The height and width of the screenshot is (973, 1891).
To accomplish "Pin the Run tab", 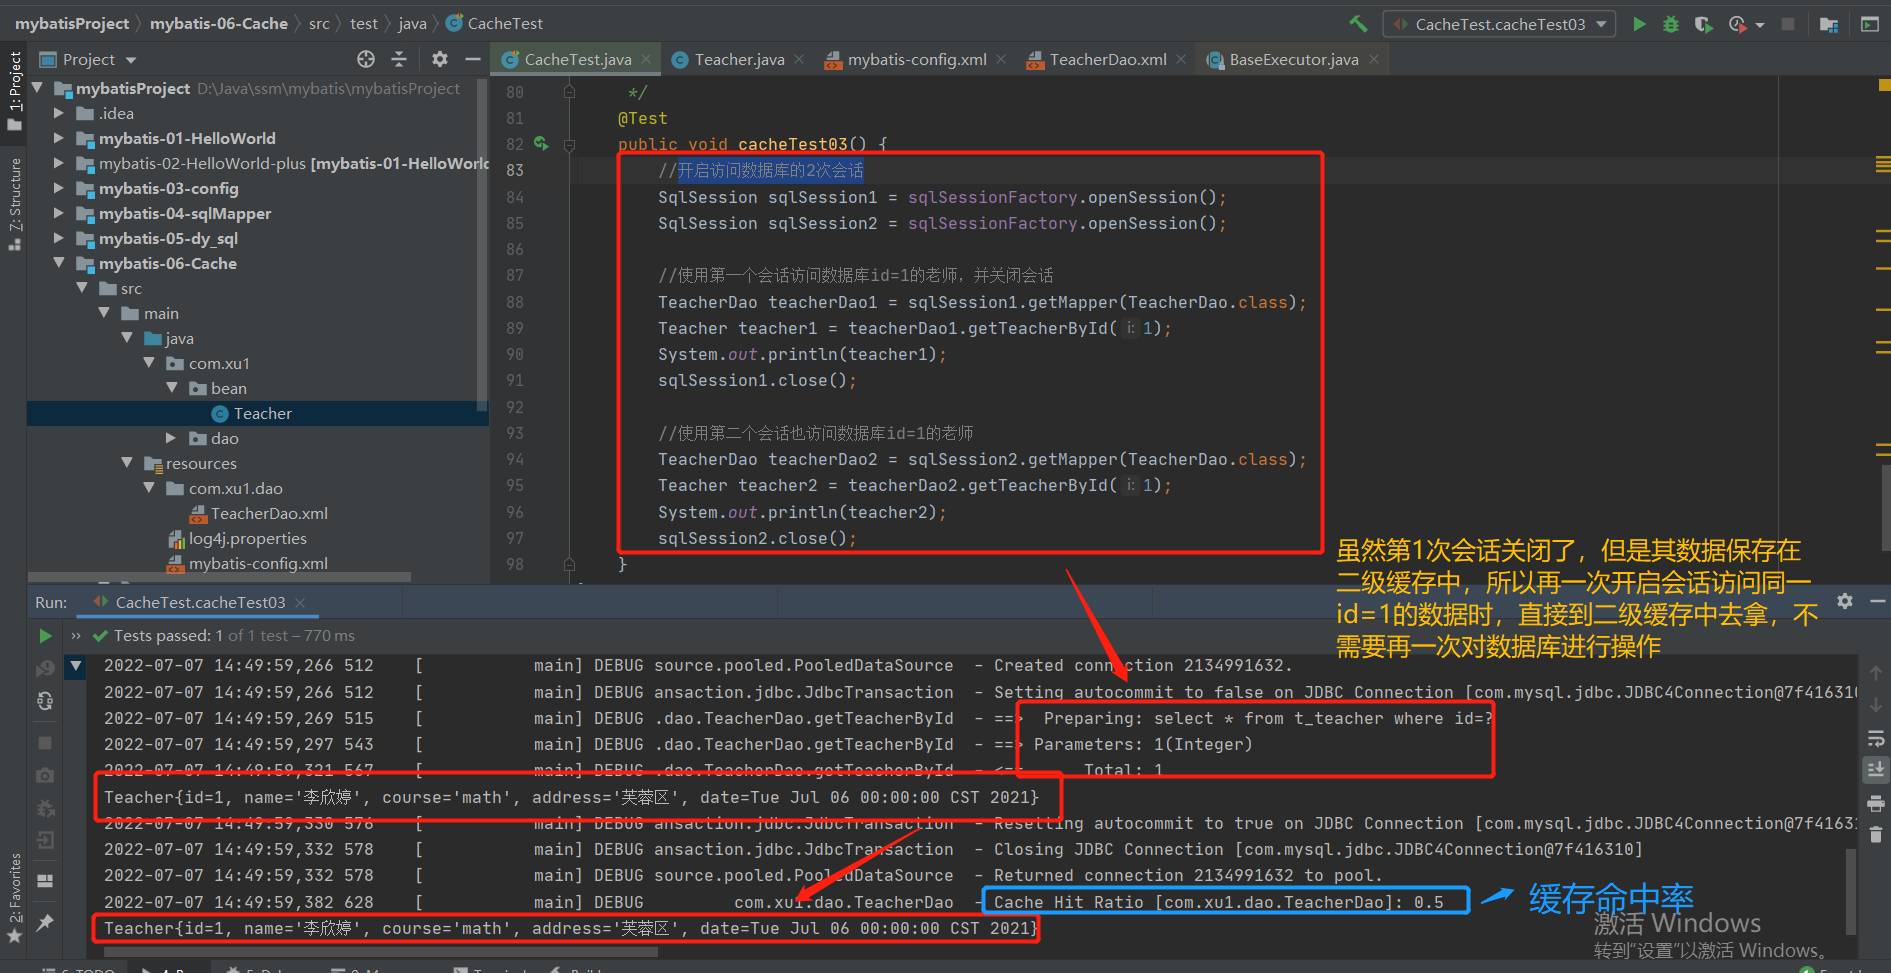I will coord(45,923).
